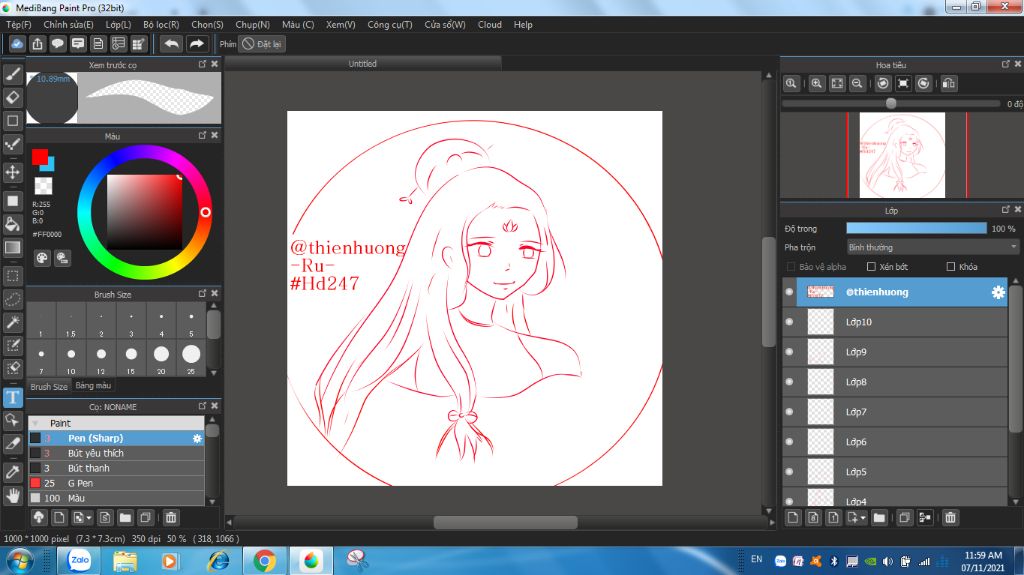Viewport: 1024px width, 575px height.
Task: Select the Lasso selection tool
Action: 12,299
